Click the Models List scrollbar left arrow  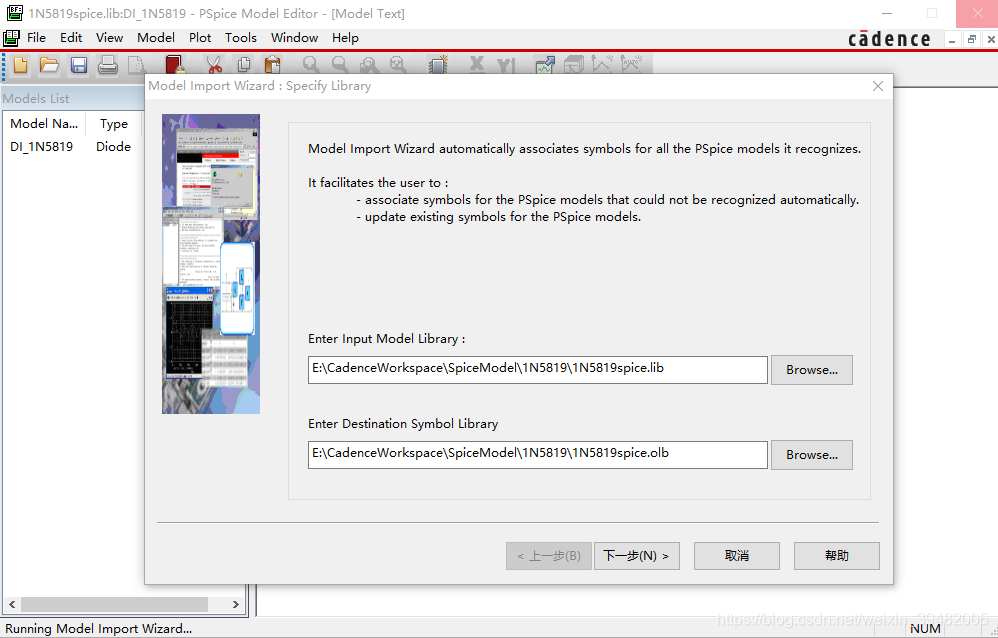(12, 604)
